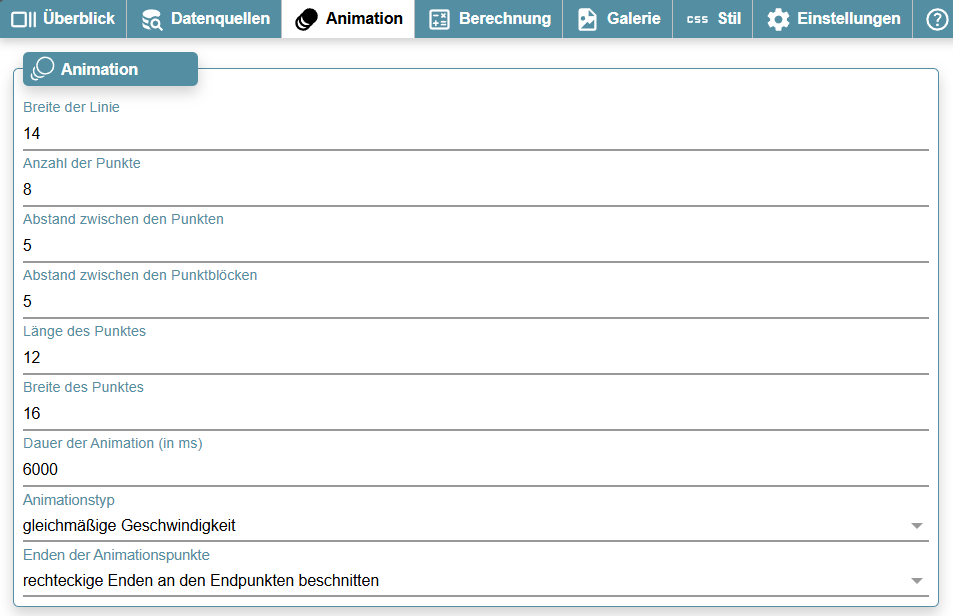953x616 pixels.
Task: Focus the Anzahl der Punkte input
Action: [475, 189]
